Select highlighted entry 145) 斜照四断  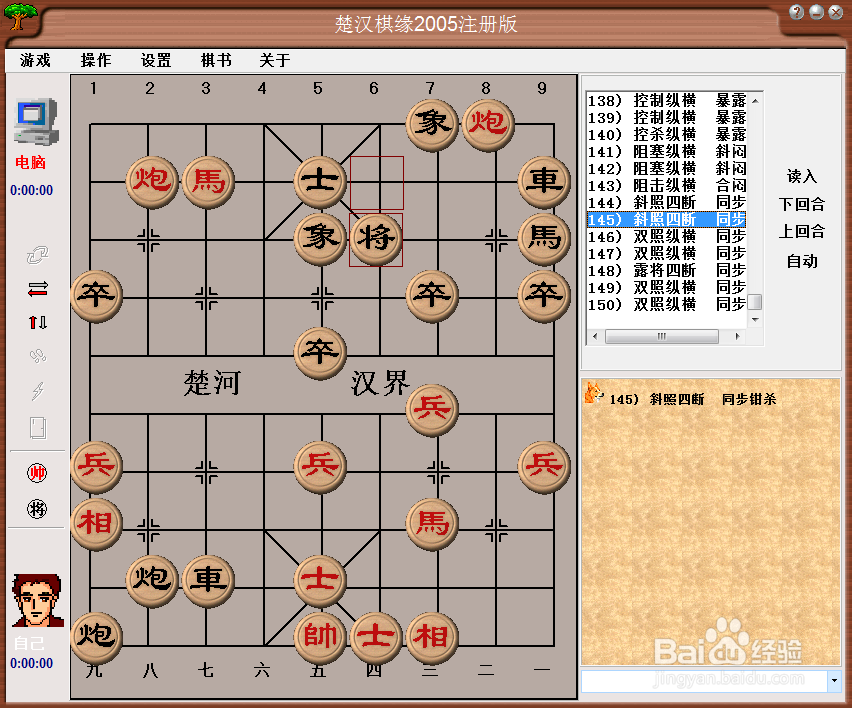coord(667,220)
